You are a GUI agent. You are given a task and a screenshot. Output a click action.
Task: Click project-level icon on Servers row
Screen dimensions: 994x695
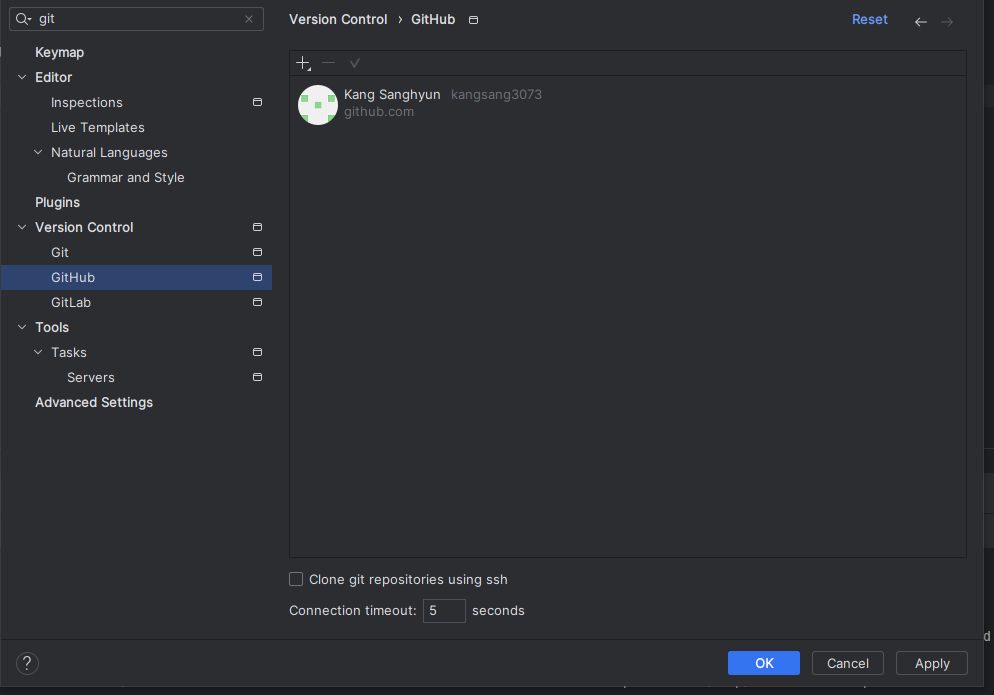[x=257, y=377]
